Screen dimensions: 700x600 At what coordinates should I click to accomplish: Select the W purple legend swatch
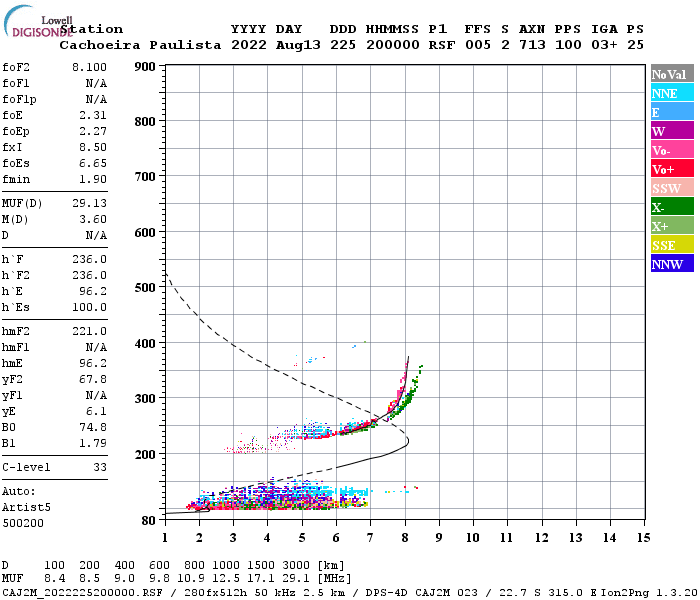point(672,131)
